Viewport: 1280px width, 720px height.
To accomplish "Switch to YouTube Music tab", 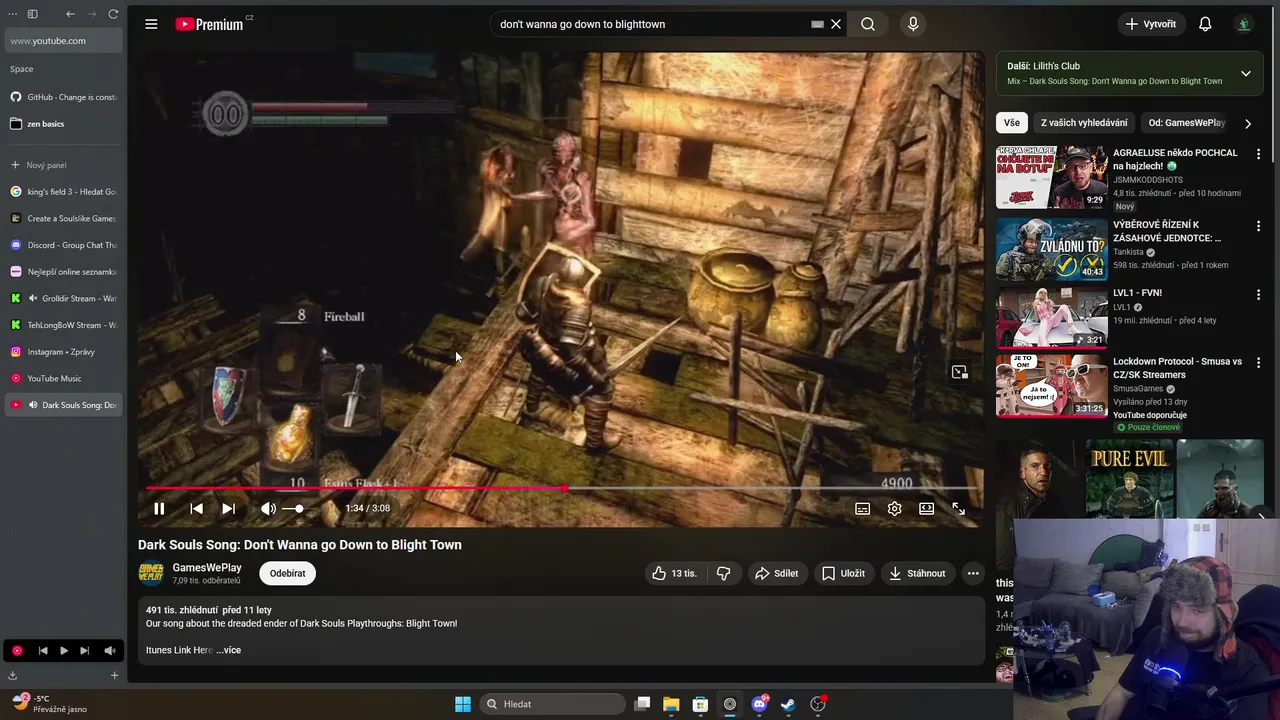I will [64, 378].
